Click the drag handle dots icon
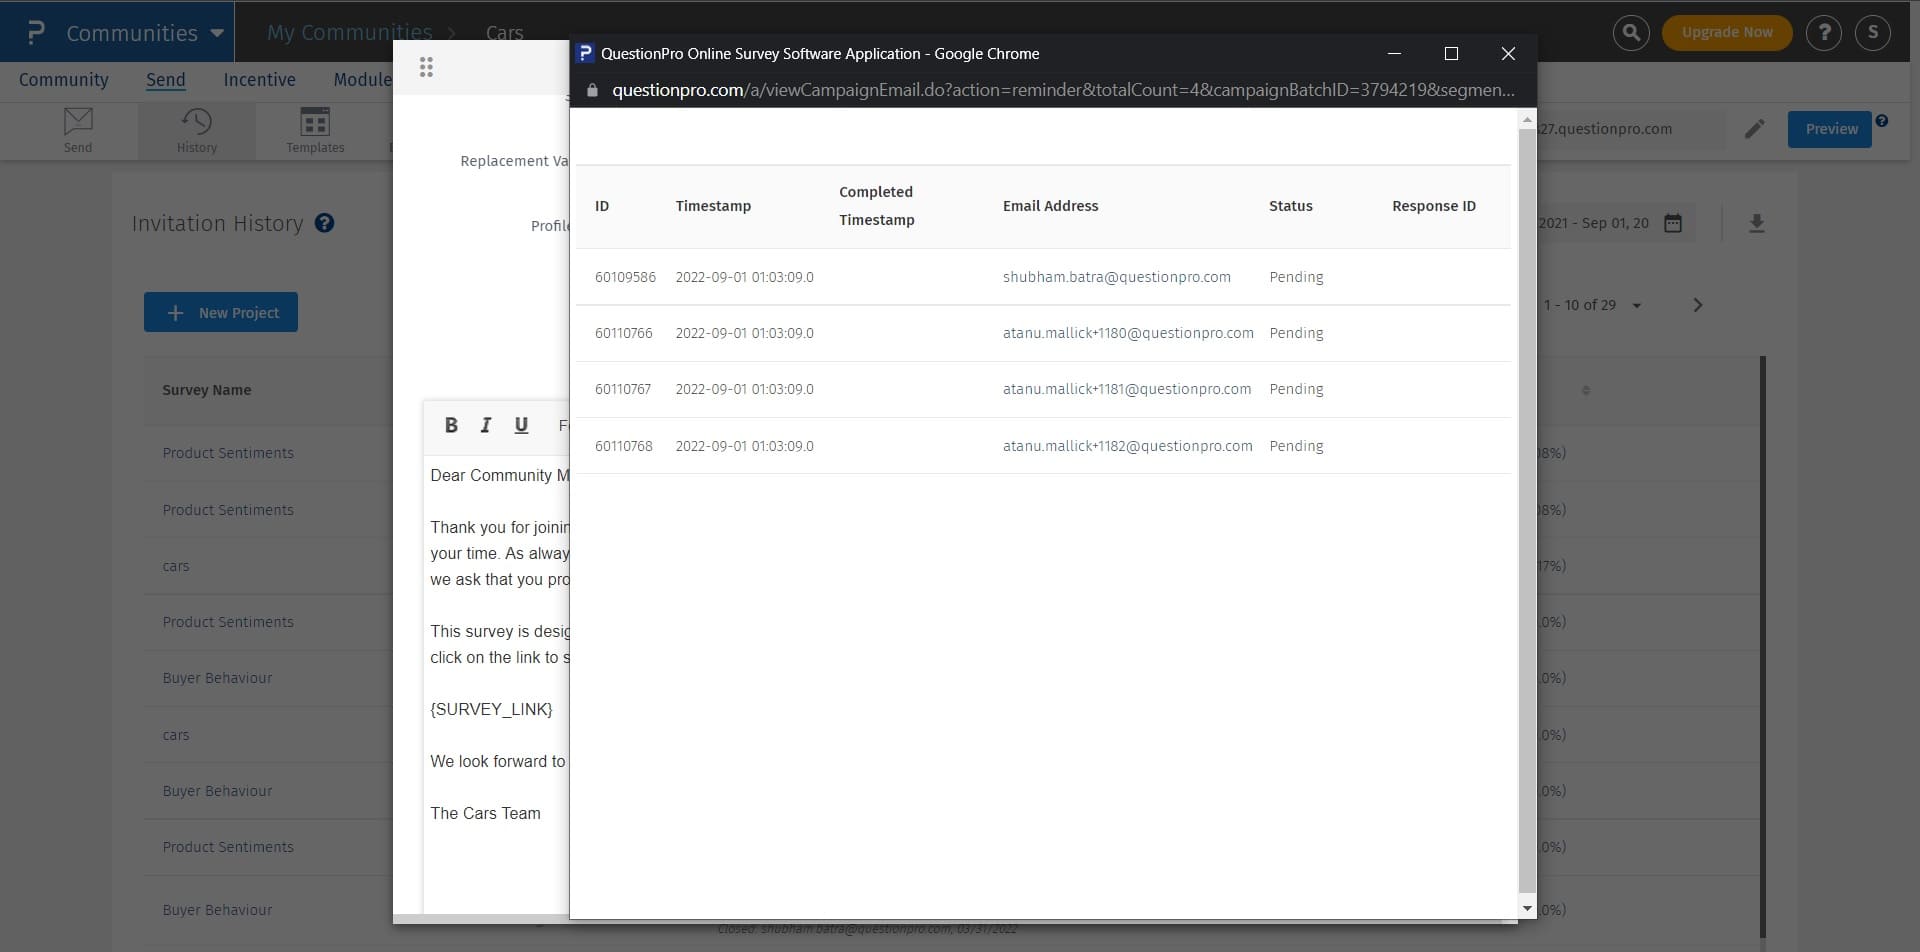Viewport: 1920px width, 952px height. coord(426,67)
